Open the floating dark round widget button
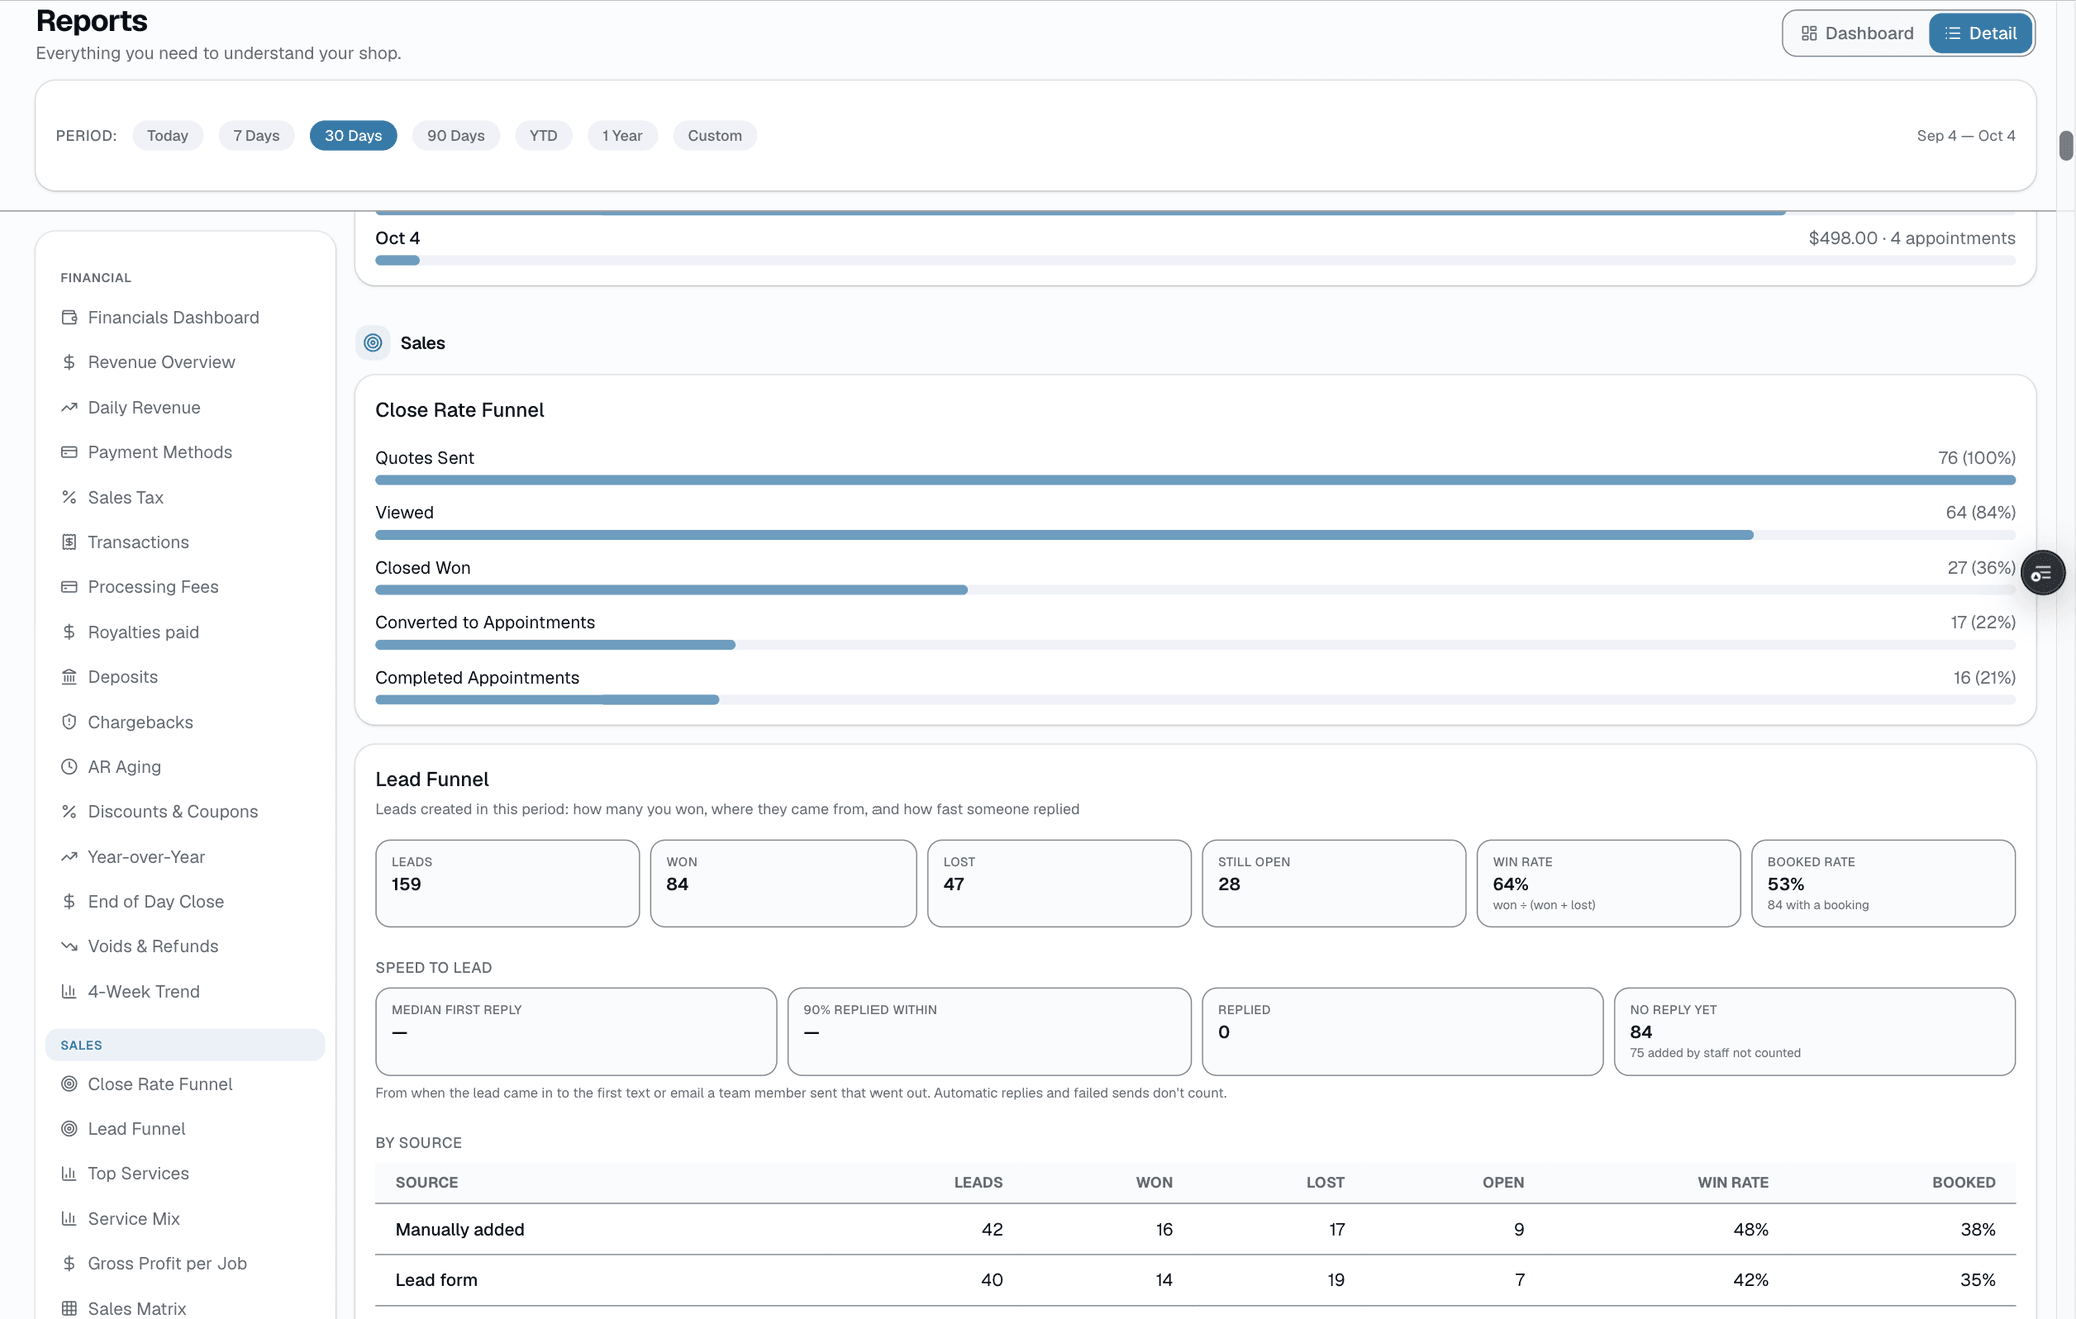The width and height of the screenshot is (2076, 1319). (2042, 573)
